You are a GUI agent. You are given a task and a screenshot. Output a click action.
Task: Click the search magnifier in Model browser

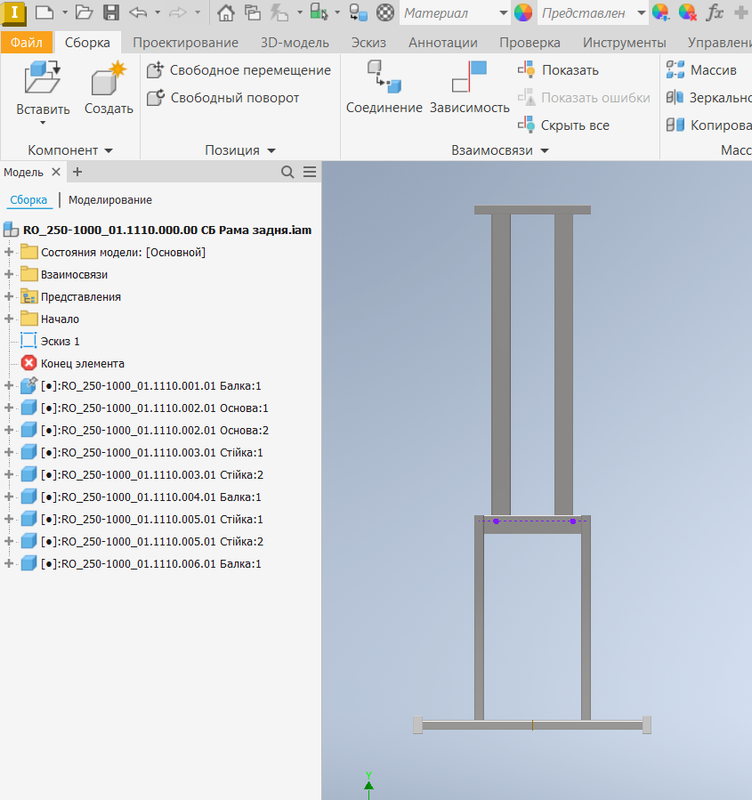tap(287, 172)
